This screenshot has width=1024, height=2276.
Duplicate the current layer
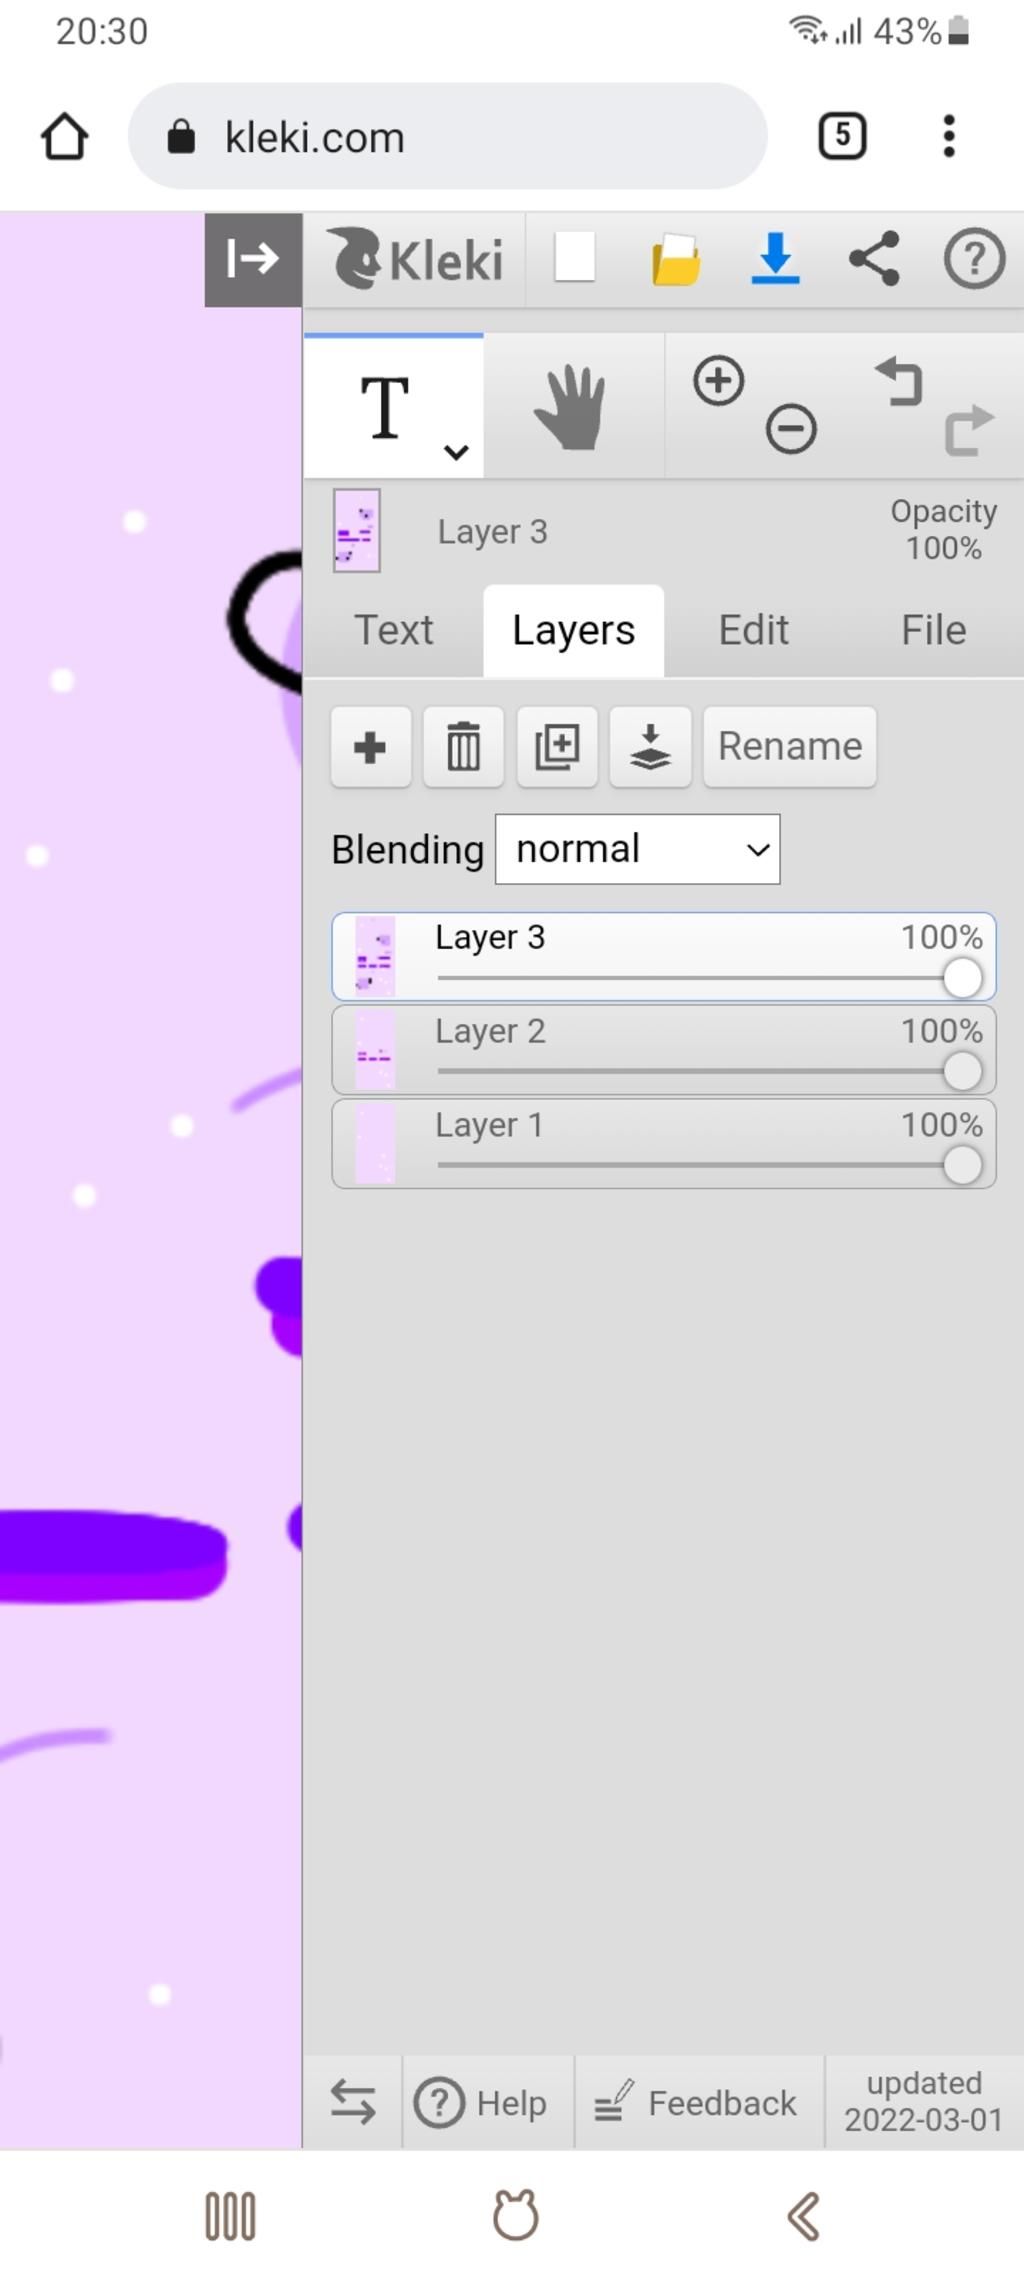click(557, 747)
